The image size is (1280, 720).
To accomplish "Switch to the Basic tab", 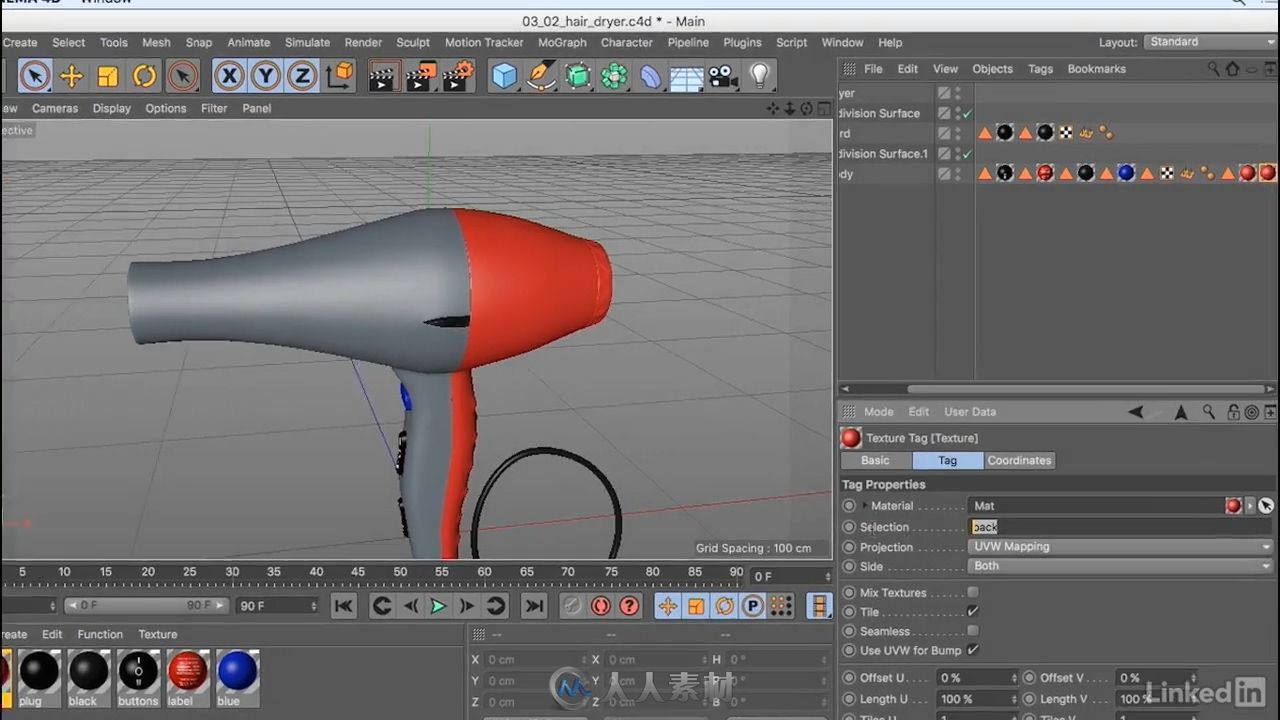I will click(x=875, y=460).
